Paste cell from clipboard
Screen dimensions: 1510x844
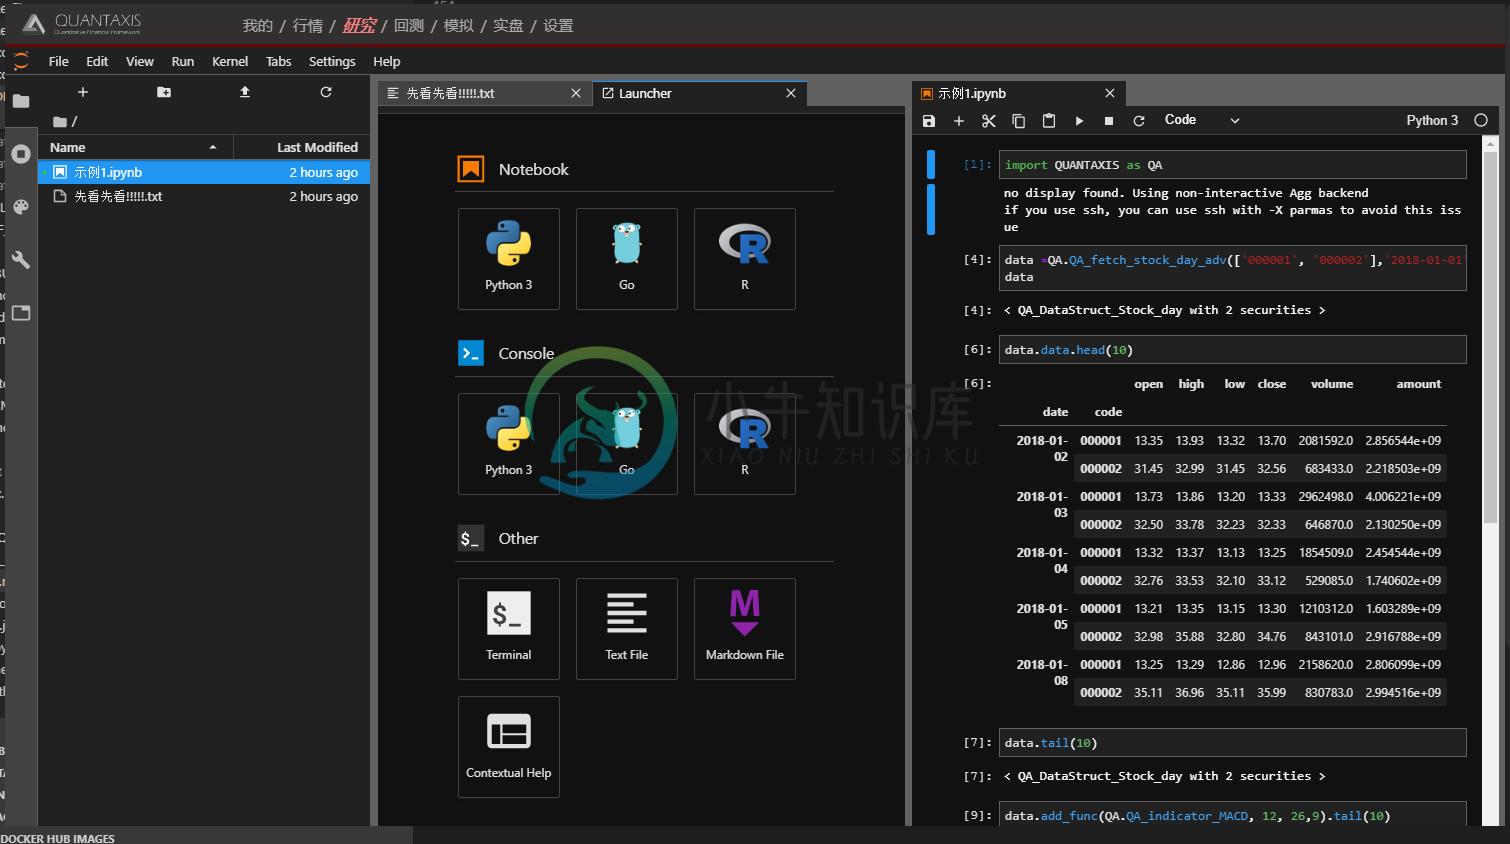coord(1049,121)
